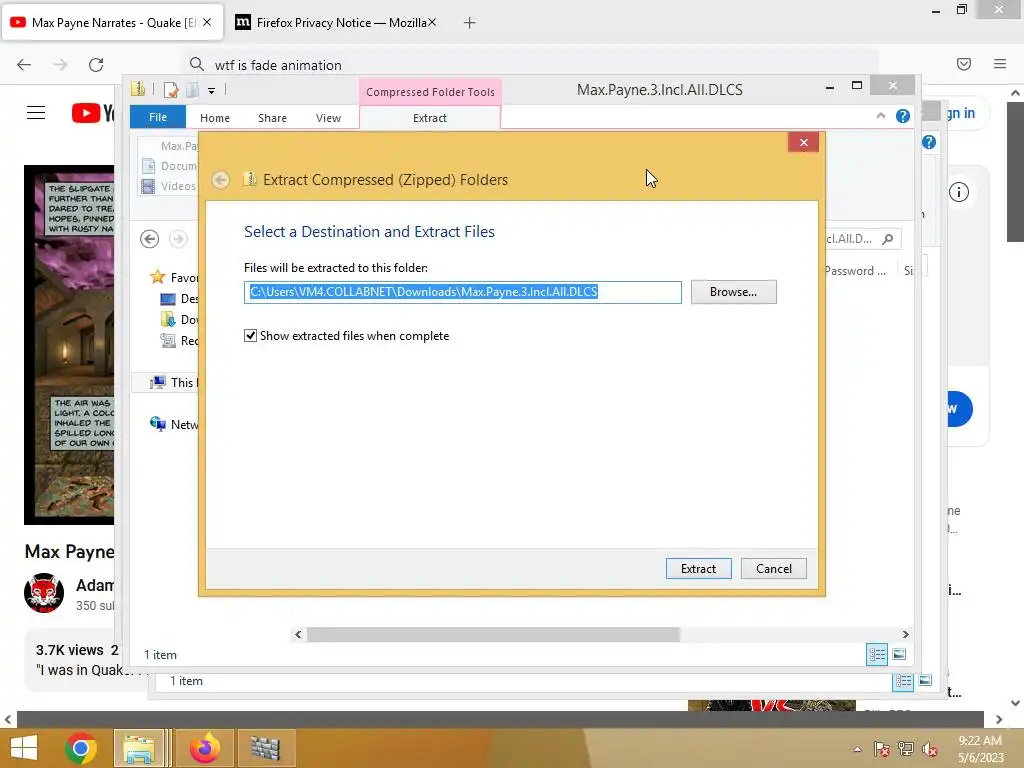Close the Firefox Privacy Notice tab
Viewport: 1024px width, 768px height.
tap(432, 22)
